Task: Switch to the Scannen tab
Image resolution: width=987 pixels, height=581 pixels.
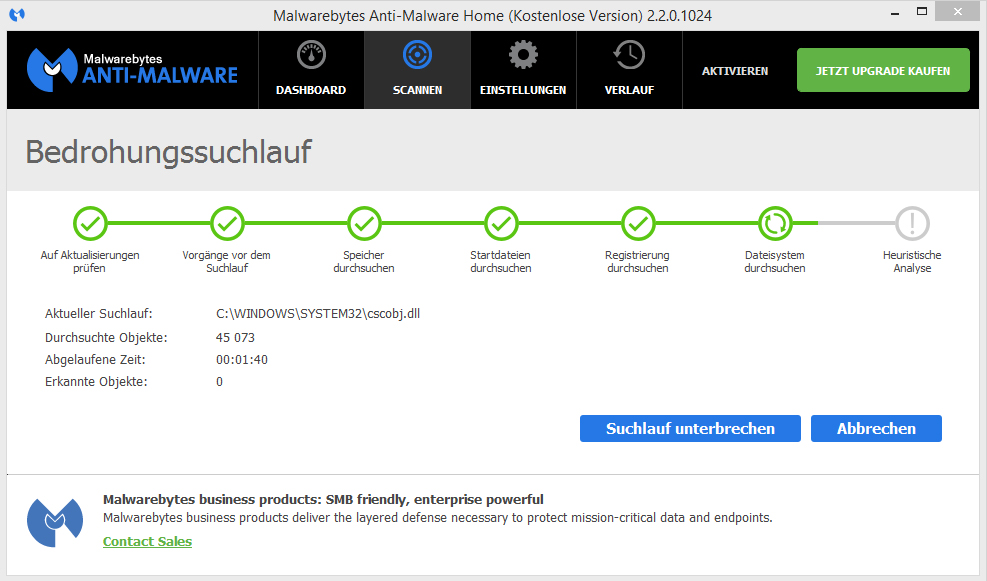Action: pyautogui.click(x=417, y=70)
